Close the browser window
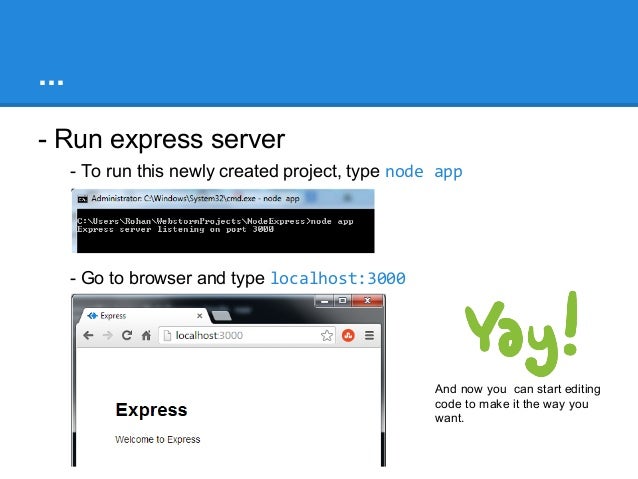This screenshot has height=479, width=638. tap(367, 301)
